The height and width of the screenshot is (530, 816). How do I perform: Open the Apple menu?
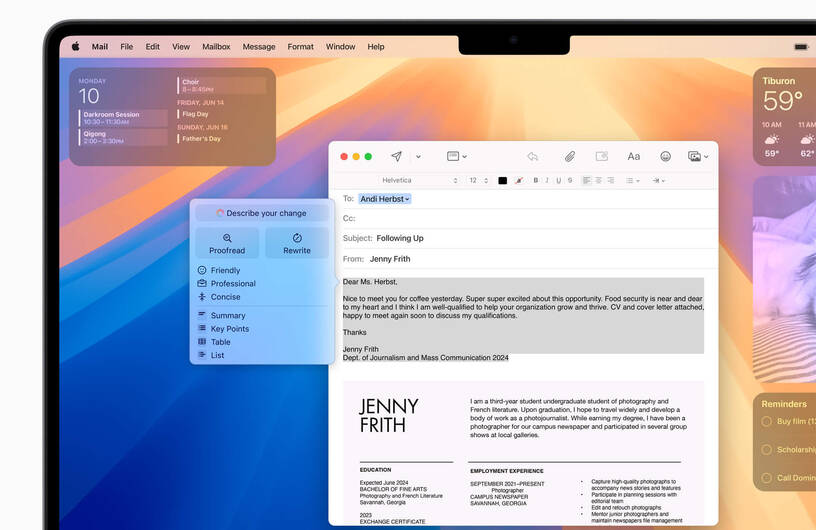click(75, 46)
